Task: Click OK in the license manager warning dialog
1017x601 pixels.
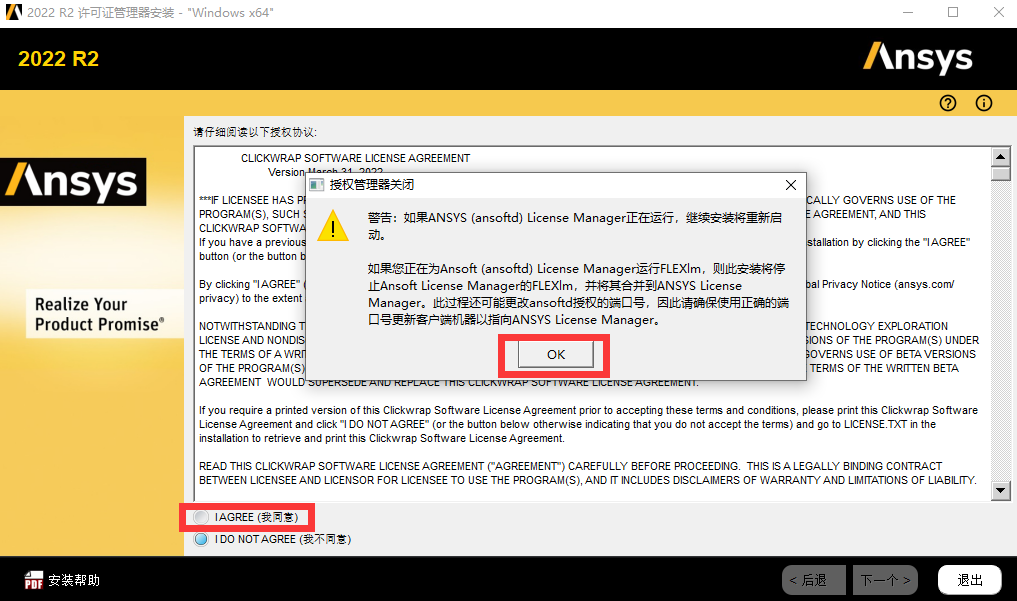Action: (x=556, y=355)
